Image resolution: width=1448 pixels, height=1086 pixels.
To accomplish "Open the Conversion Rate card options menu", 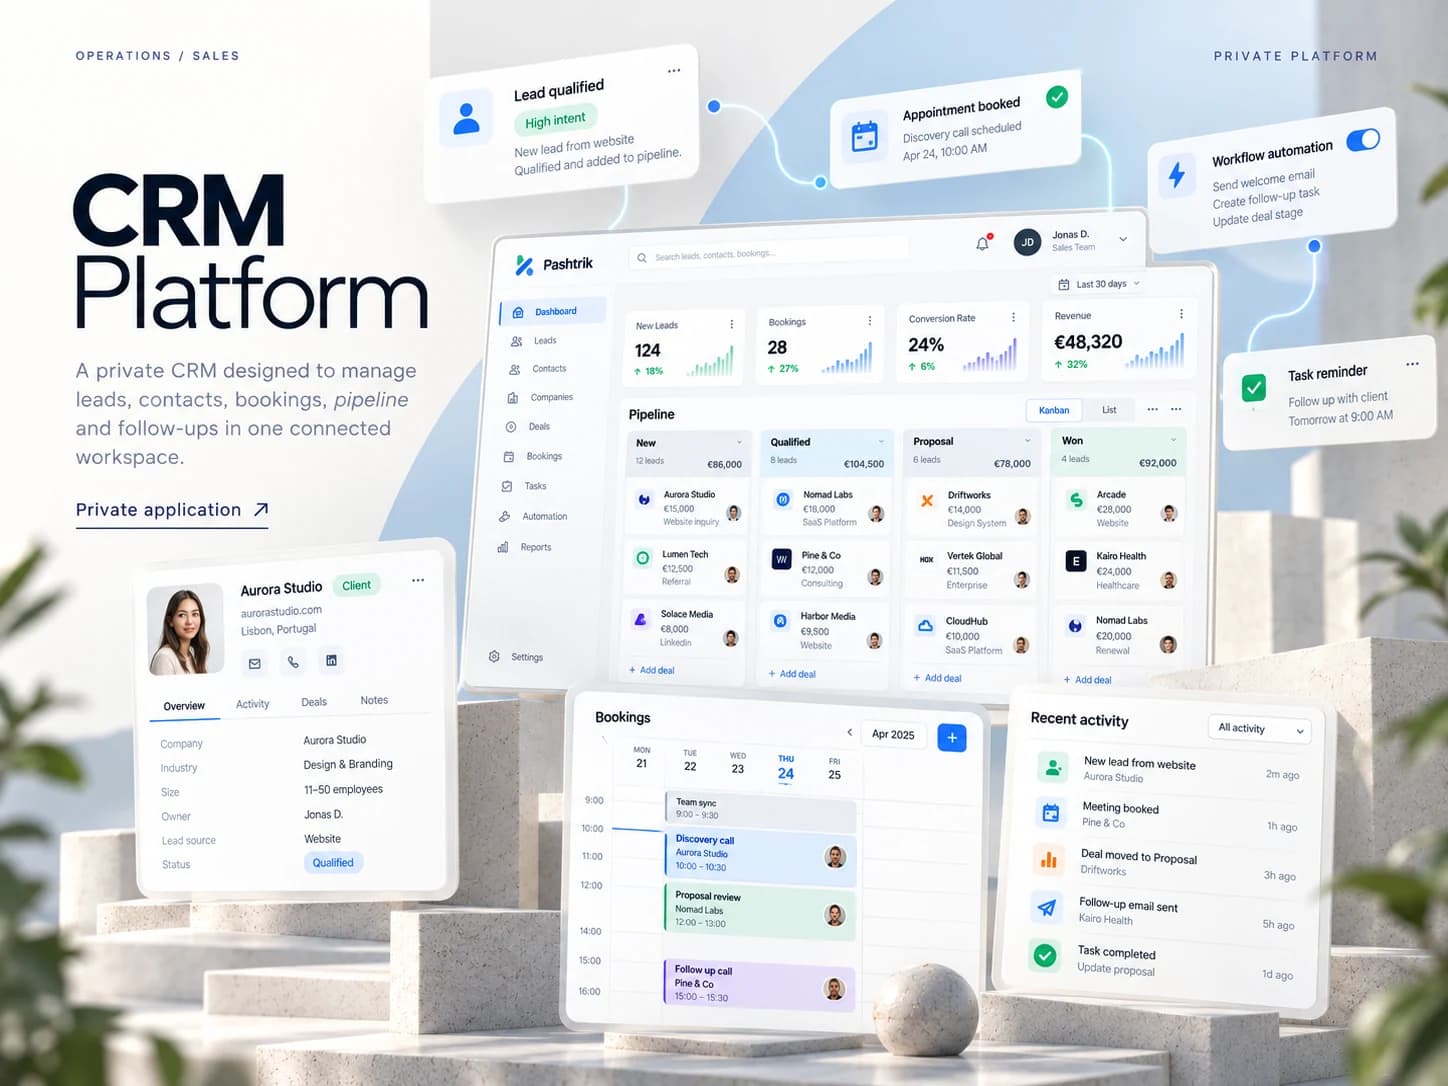I will [1013, 317].
